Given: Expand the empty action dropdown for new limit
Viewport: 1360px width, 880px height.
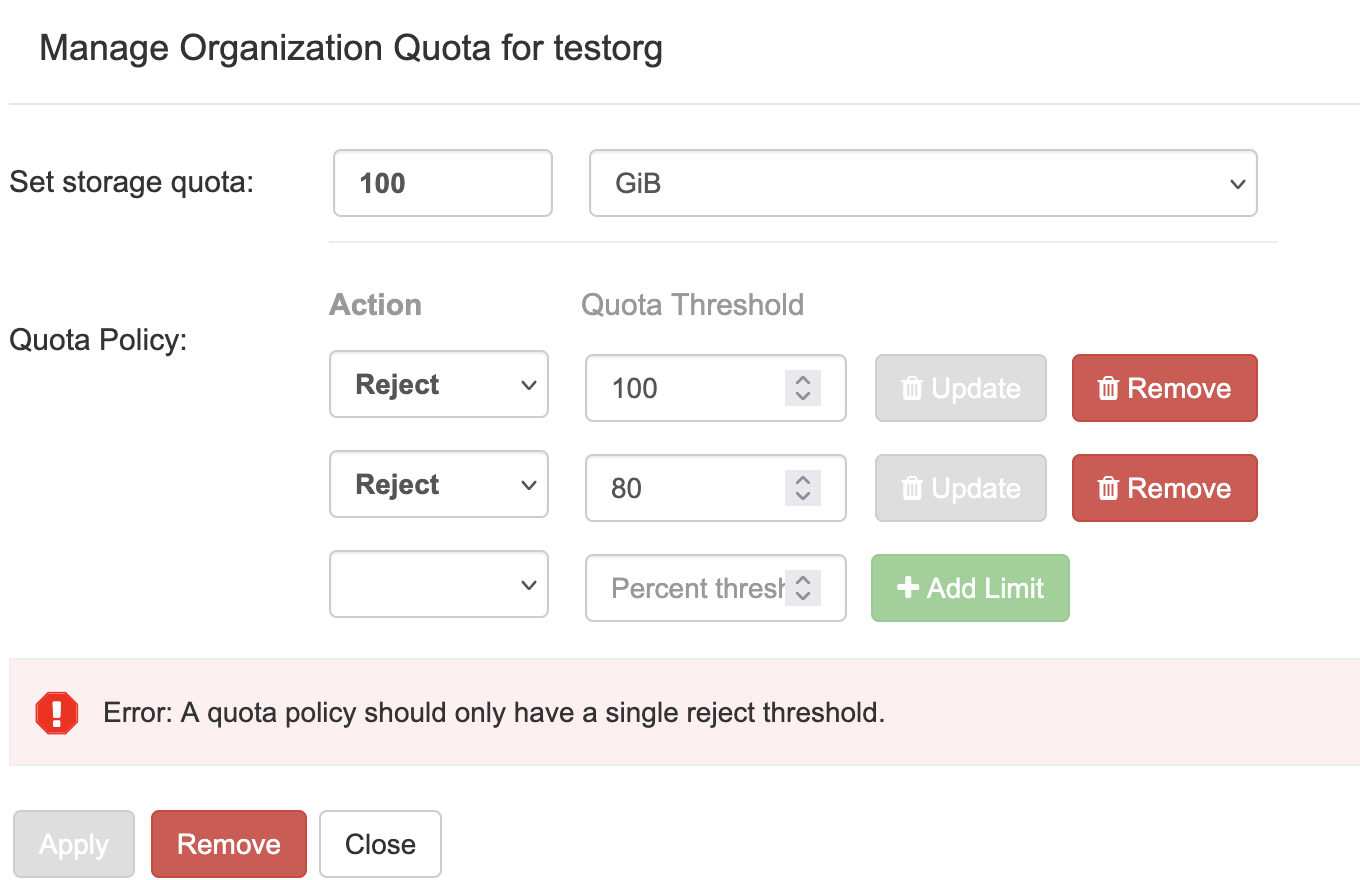Looking at the screenshot, I should point(439,585).
